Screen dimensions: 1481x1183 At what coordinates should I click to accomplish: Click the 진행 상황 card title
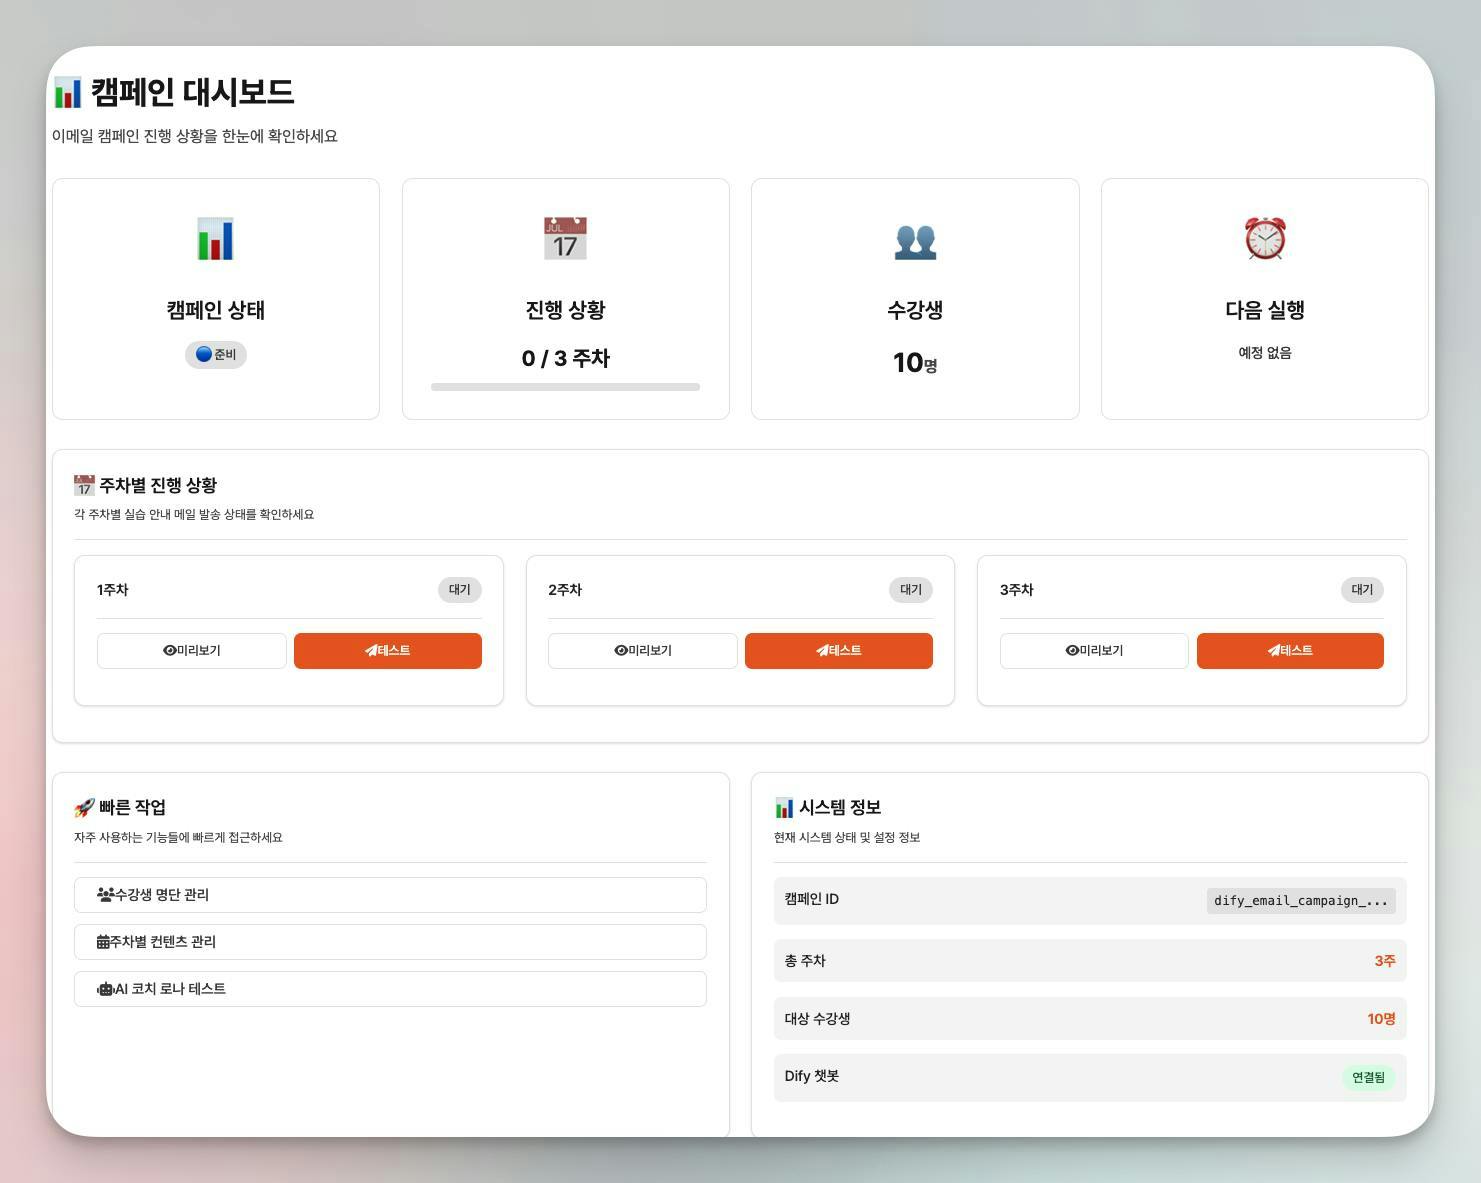tap(565, 310)
